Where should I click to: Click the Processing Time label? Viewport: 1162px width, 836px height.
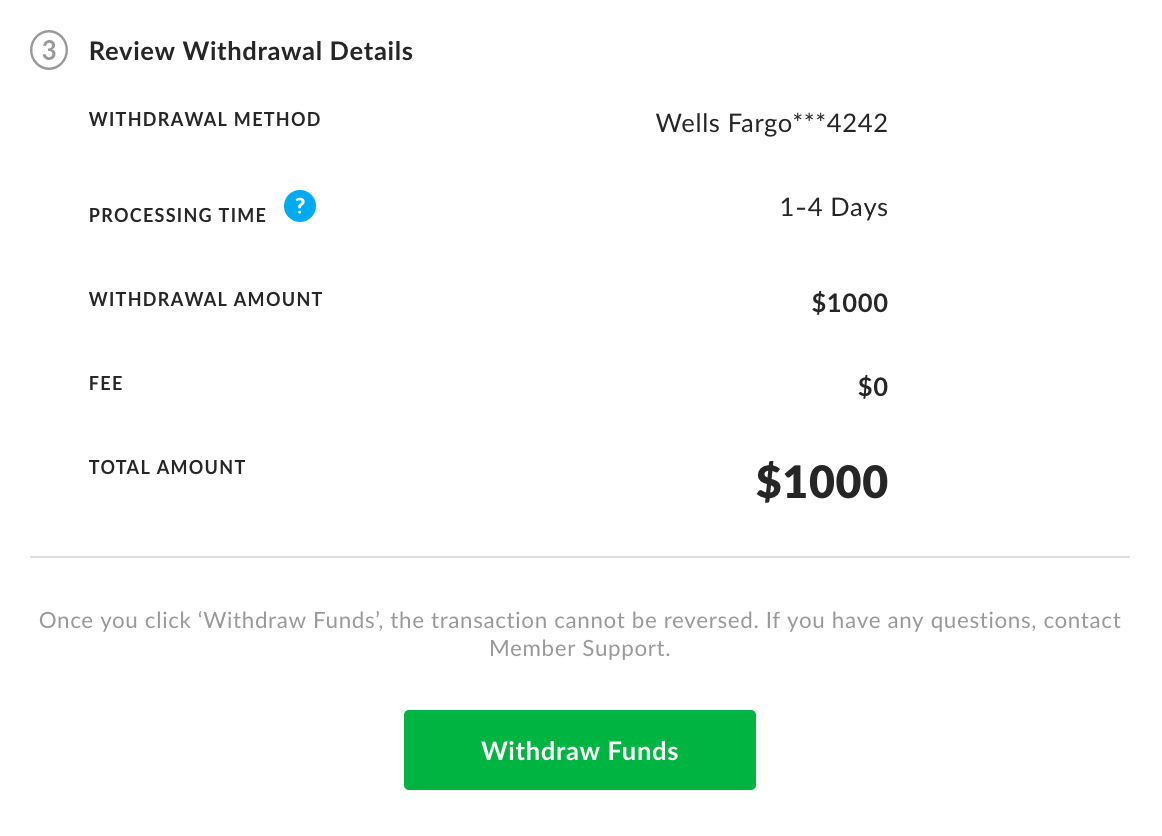[x=177, y=215]
